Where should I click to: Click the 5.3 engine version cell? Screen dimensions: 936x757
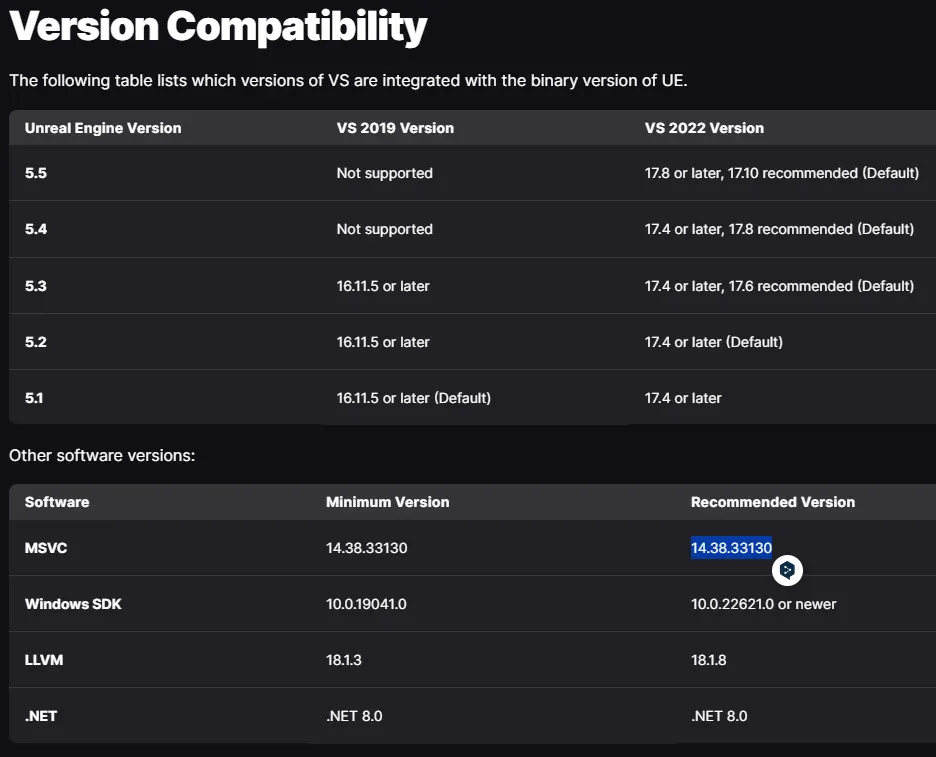36,286
